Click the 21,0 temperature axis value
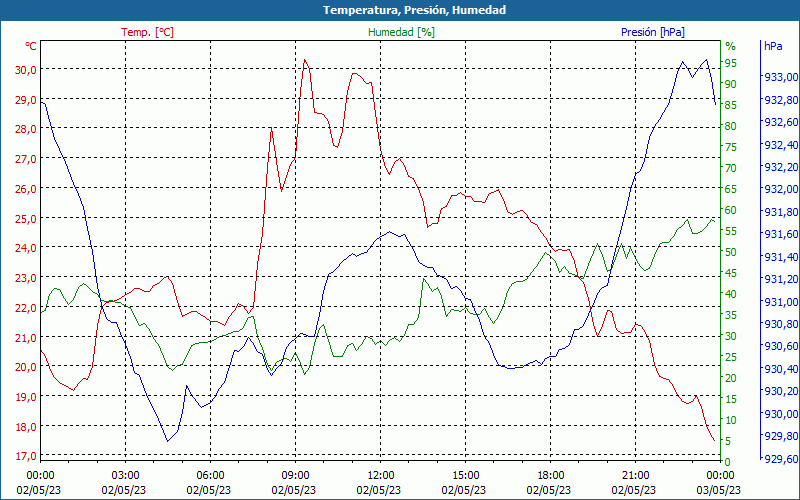800x500 pixels. click(26, 338)
